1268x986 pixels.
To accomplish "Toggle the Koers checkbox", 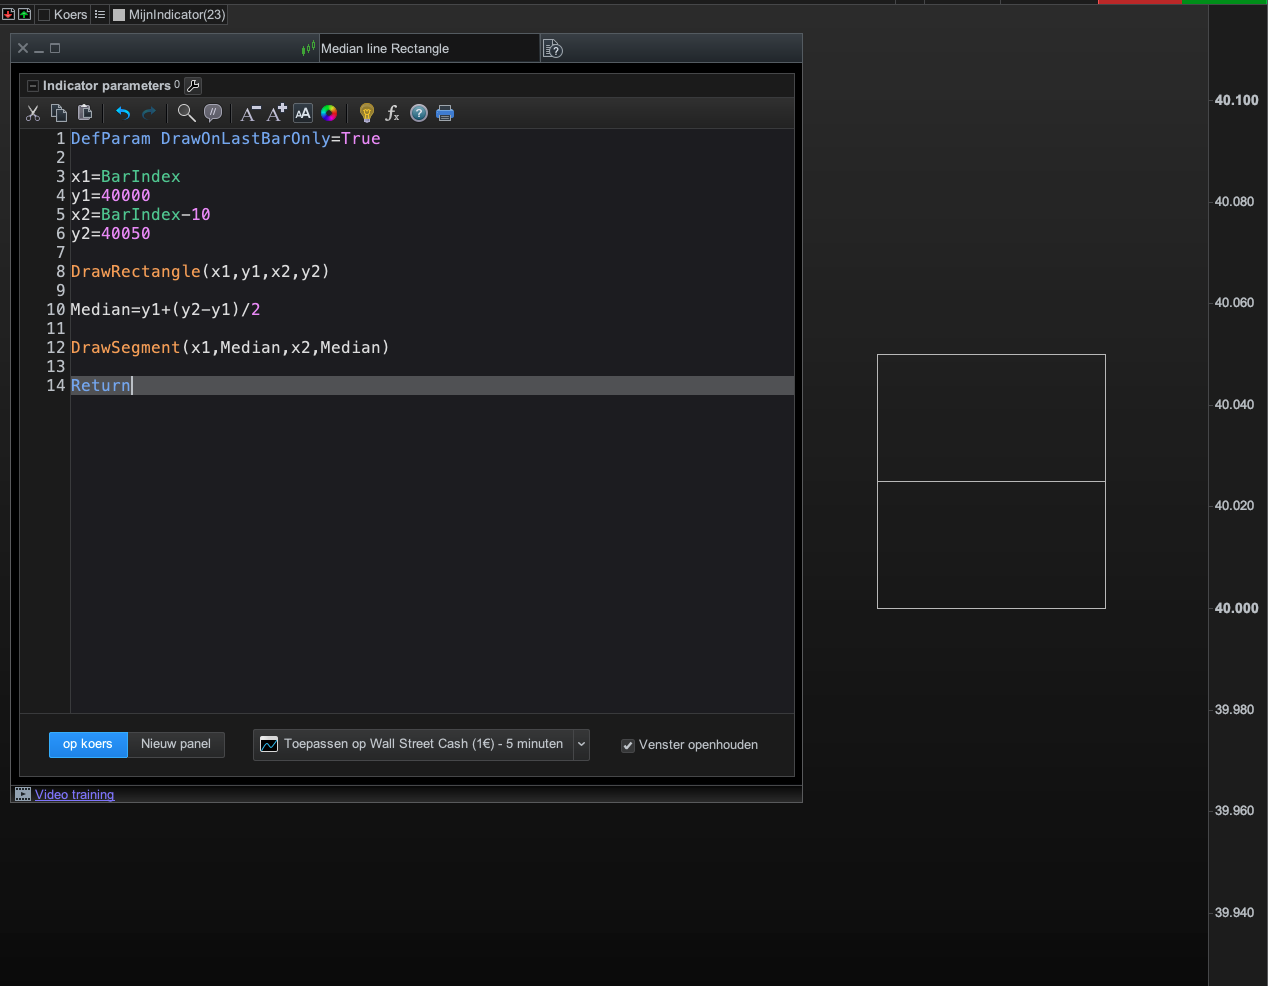I will [44, 15].
